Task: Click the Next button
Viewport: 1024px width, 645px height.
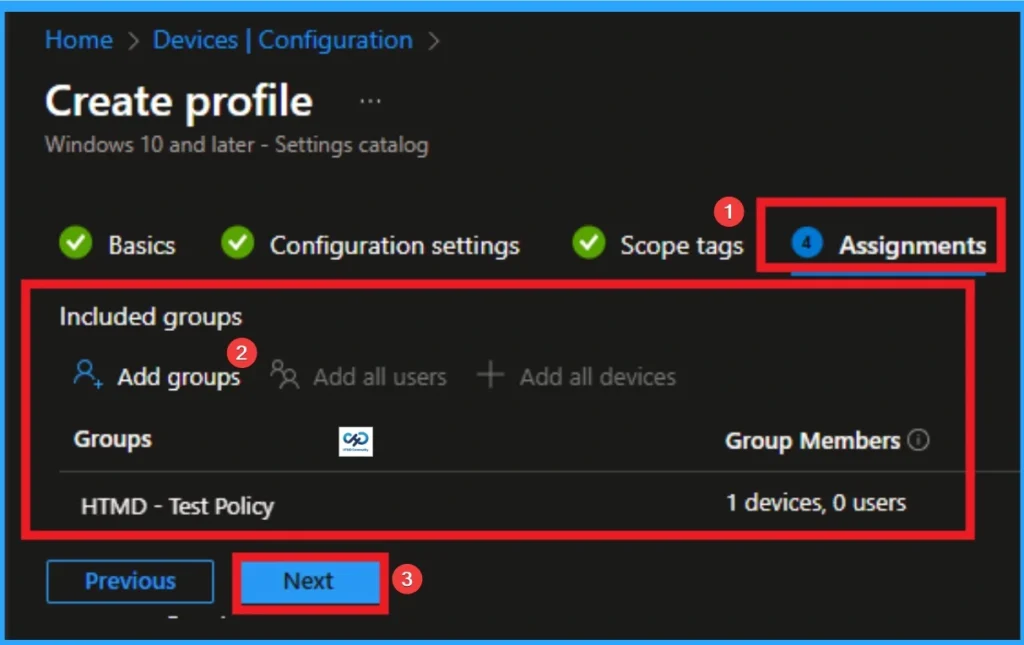Action: click(308, 580)
